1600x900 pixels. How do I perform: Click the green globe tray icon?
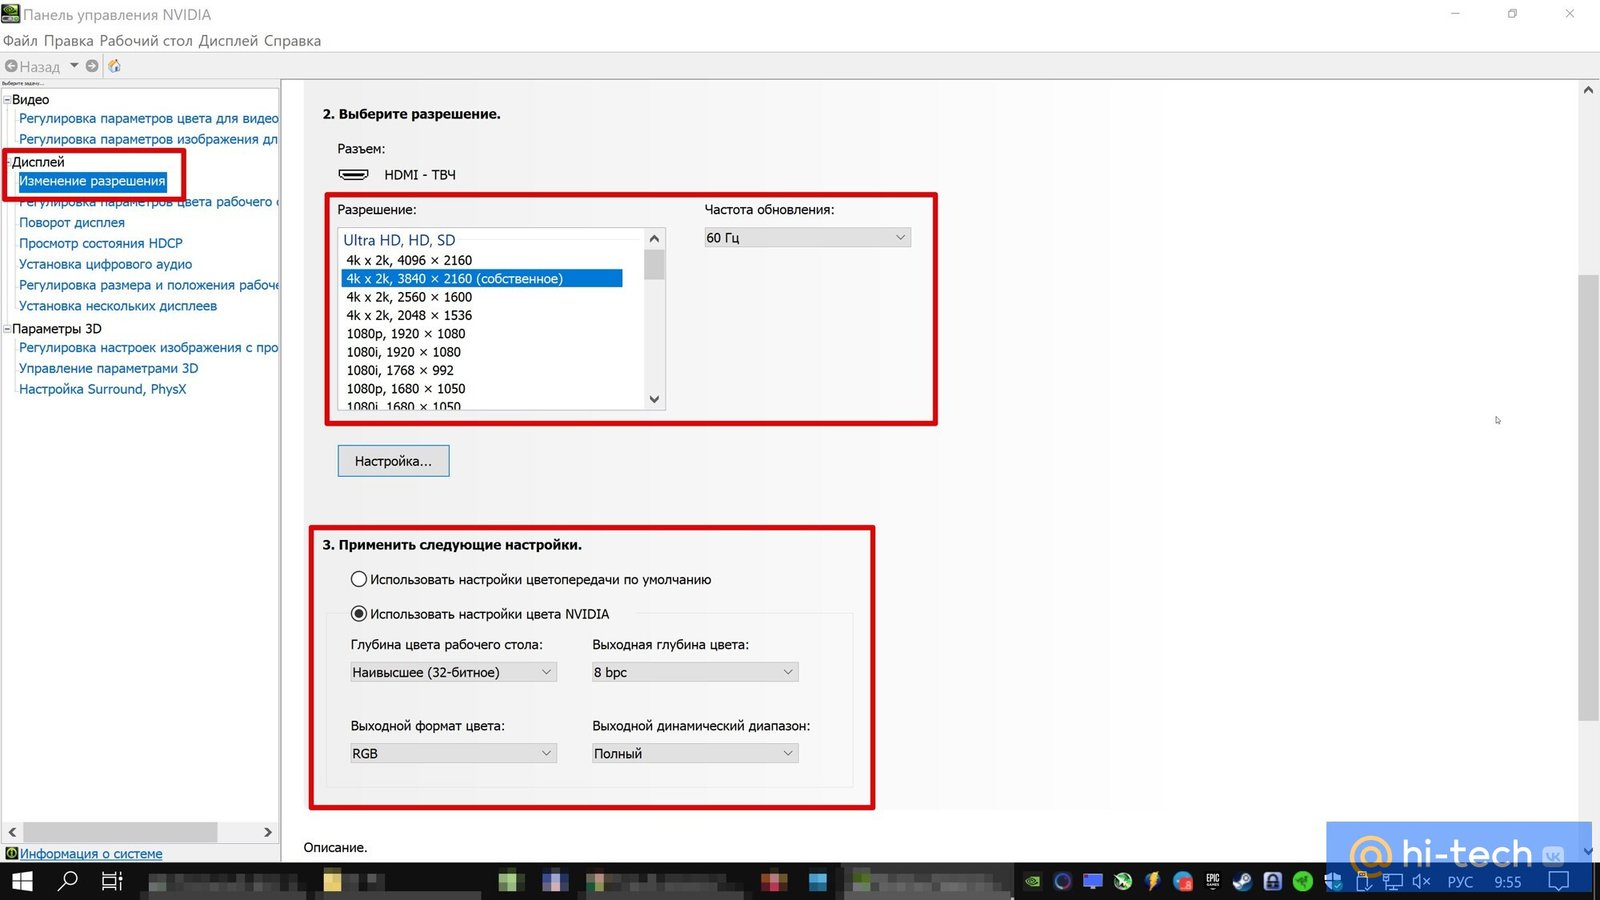coord(1123,881)
